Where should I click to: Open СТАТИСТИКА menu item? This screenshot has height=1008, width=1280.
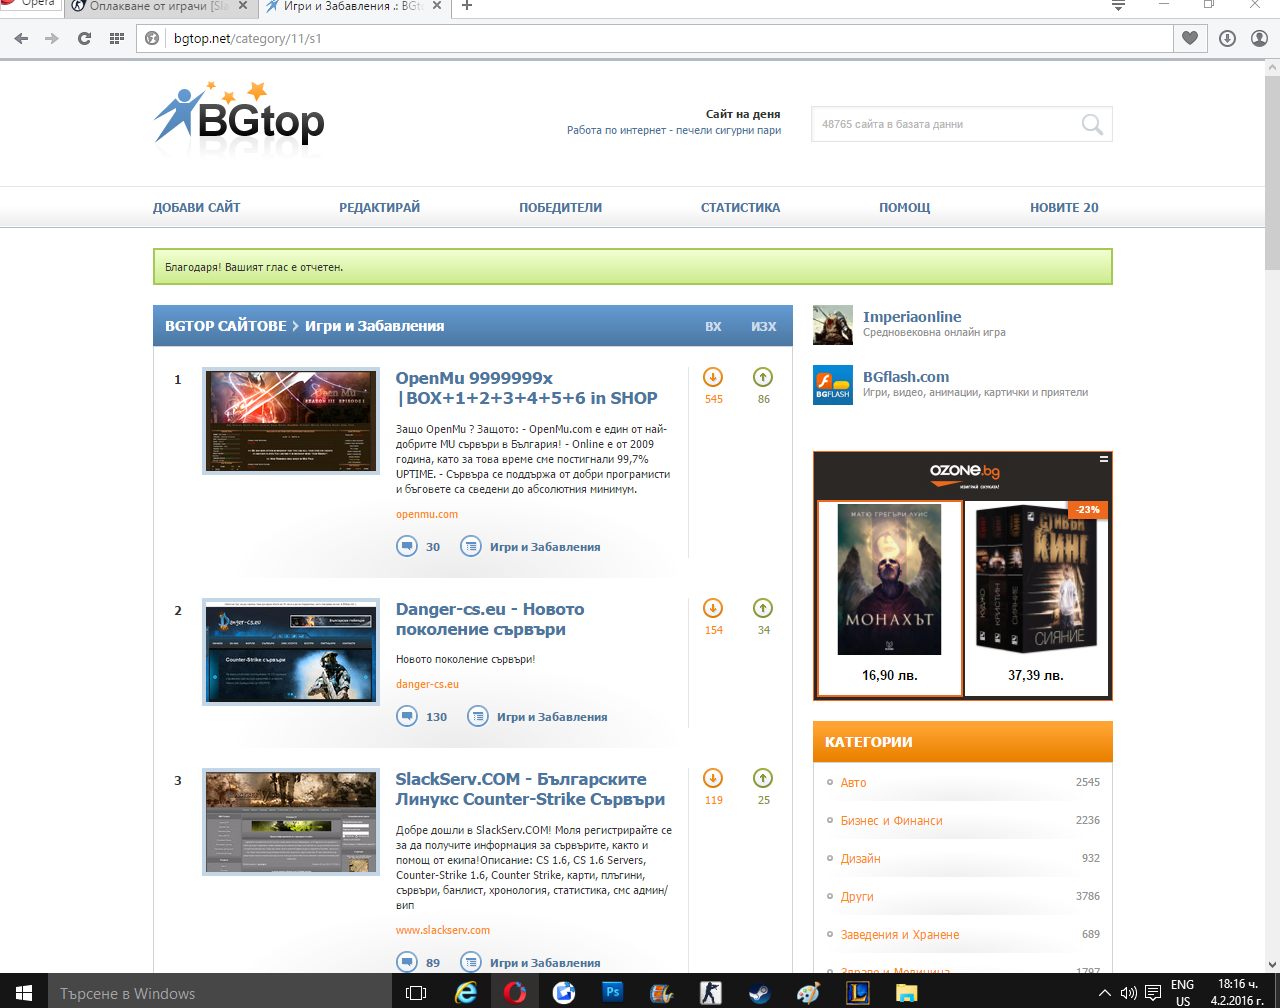pos(740,208)
